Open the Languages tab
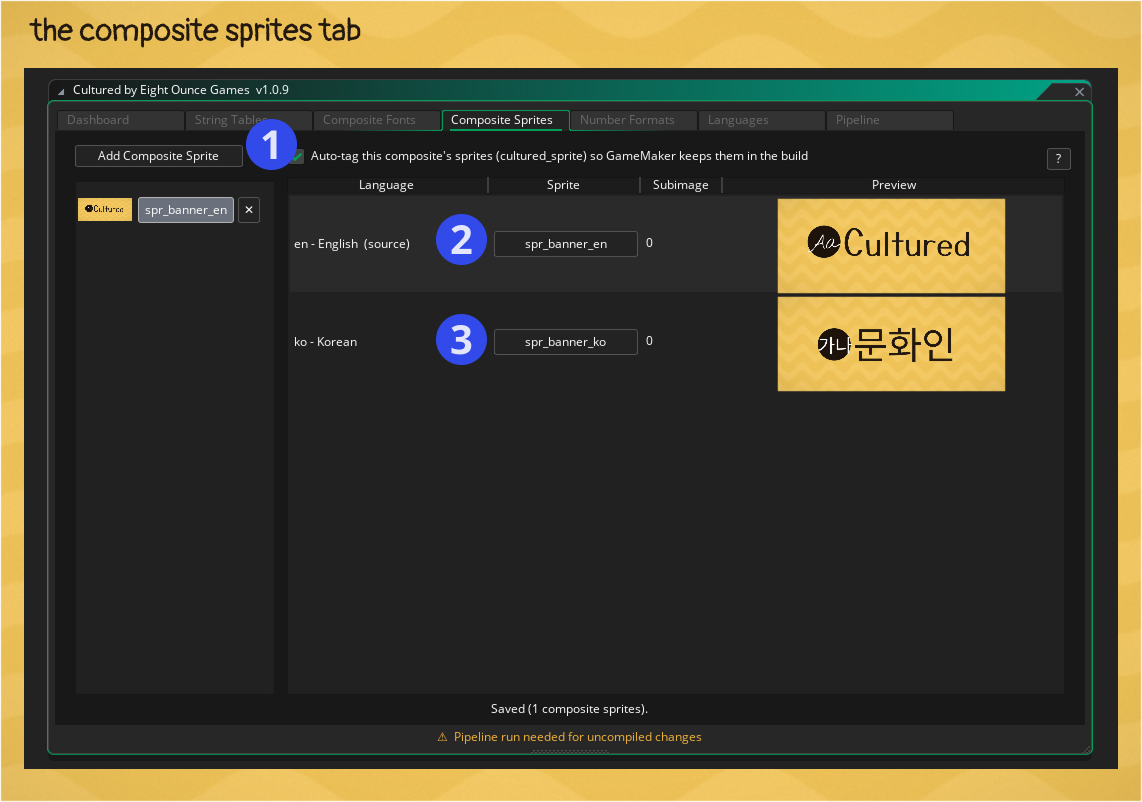This screenshot has height=802, width=1142. (761, 120)
